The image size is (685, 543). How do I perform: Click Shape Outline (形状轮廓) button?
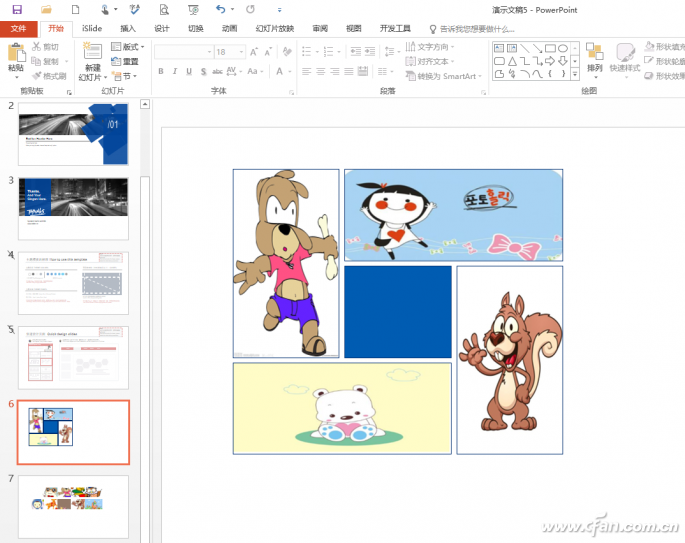(664, 61)
